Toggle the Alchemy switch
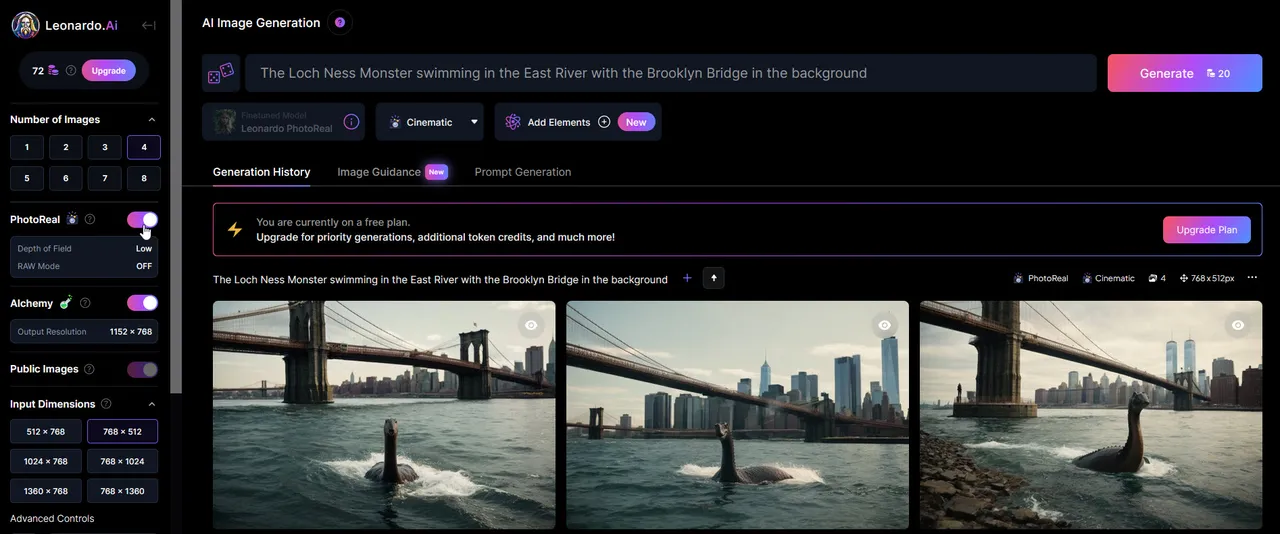Screen dimensions: 1280x534 tap(142, 303)
